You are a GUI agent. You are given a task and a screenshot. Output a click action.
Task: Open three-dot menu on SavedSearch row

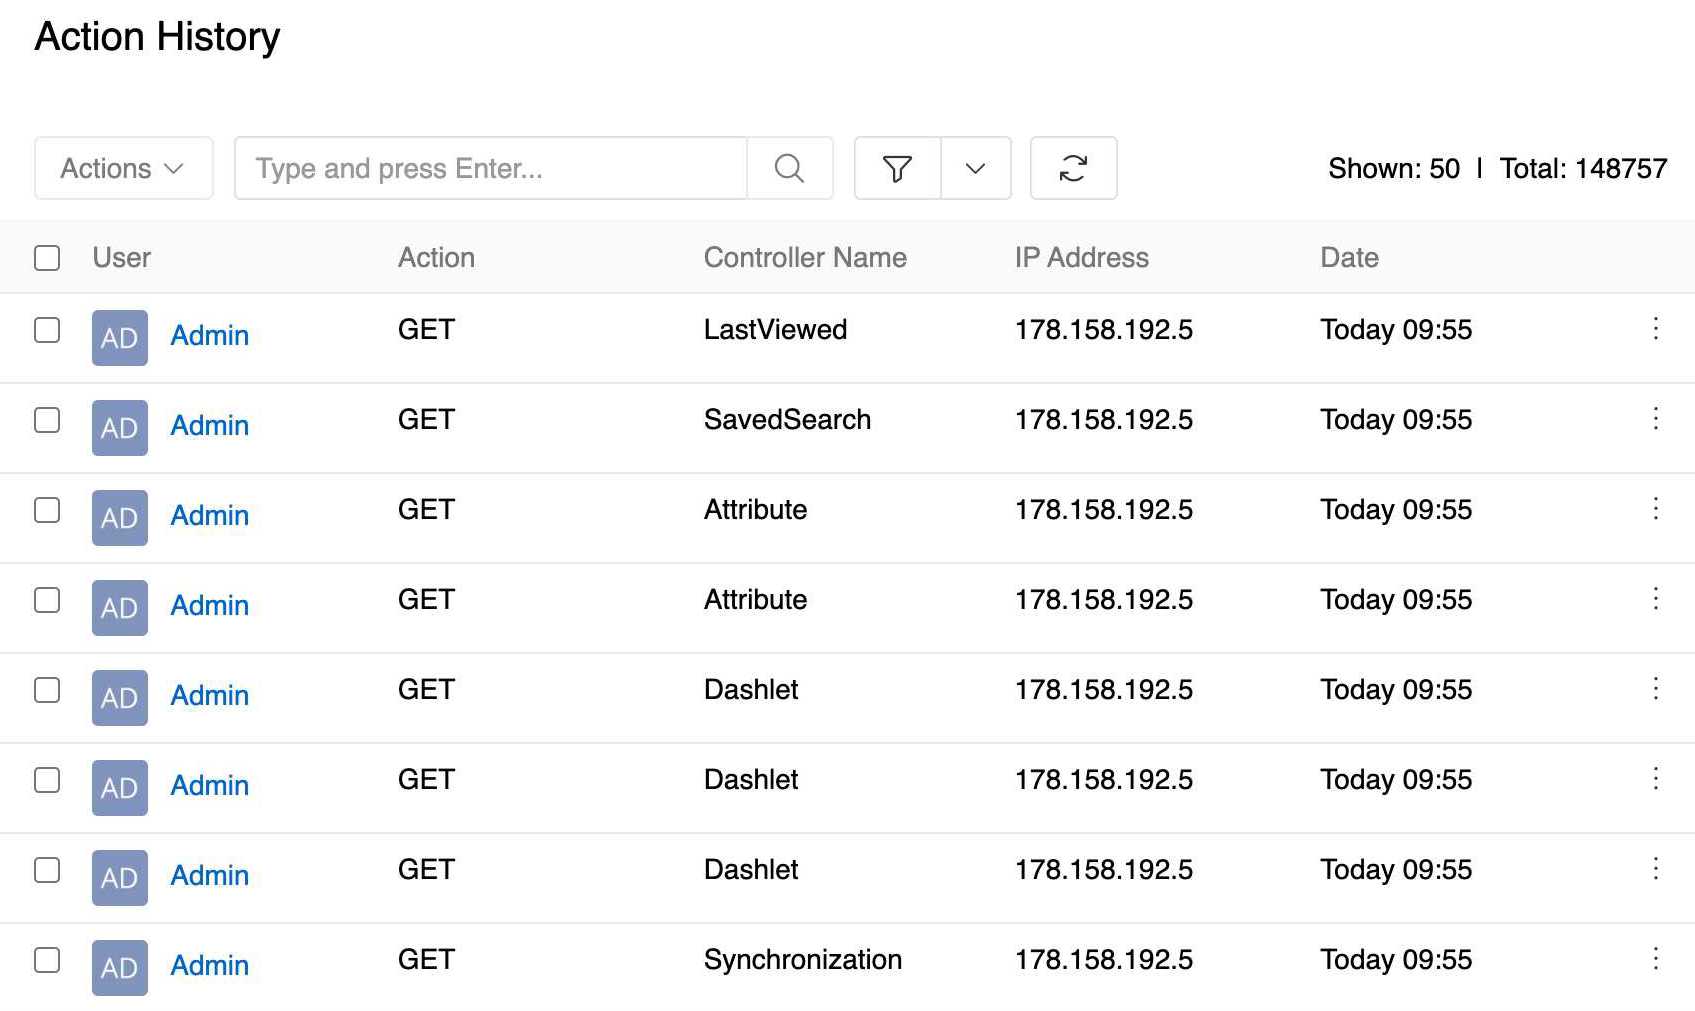pos(1655,419)
